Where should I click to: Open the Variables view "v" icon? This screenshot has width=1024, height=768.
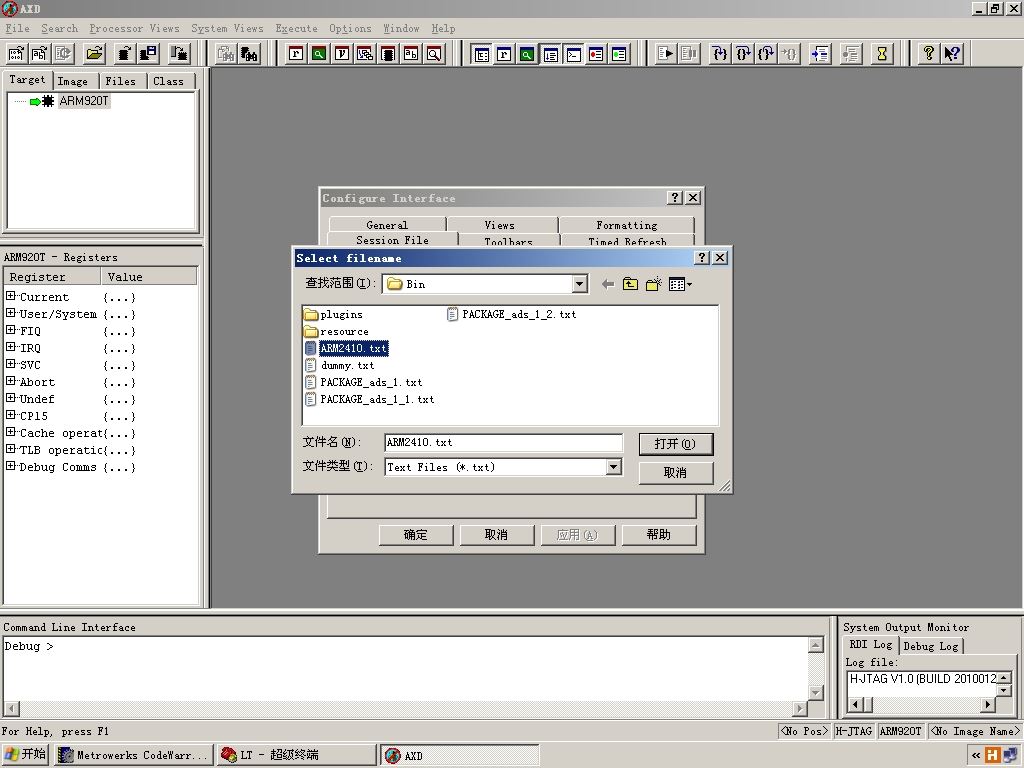click(342, 54)
